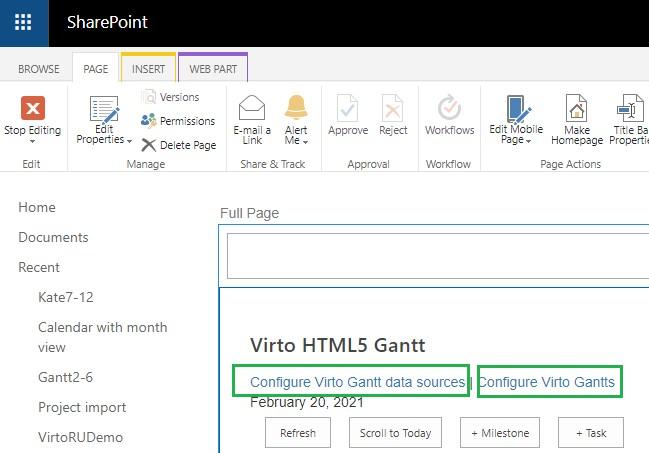Viewport: 649px width, 453px height.
Task: Open Calendar with month view link
Action: point(103,337)
